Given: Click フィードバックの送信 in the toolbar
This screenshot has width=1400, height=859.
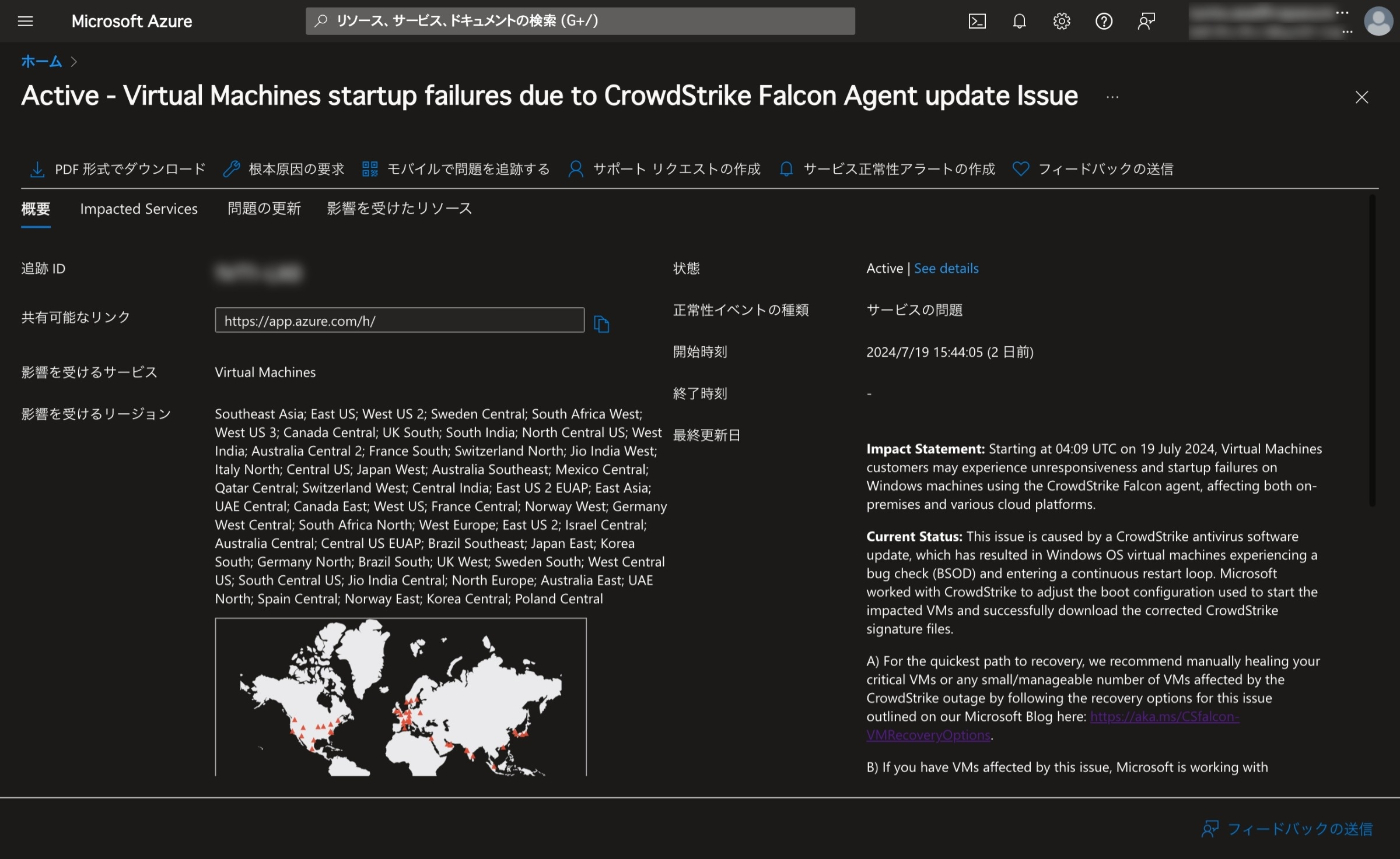Looking at the screenshot, I should [x=1105, y=169].
